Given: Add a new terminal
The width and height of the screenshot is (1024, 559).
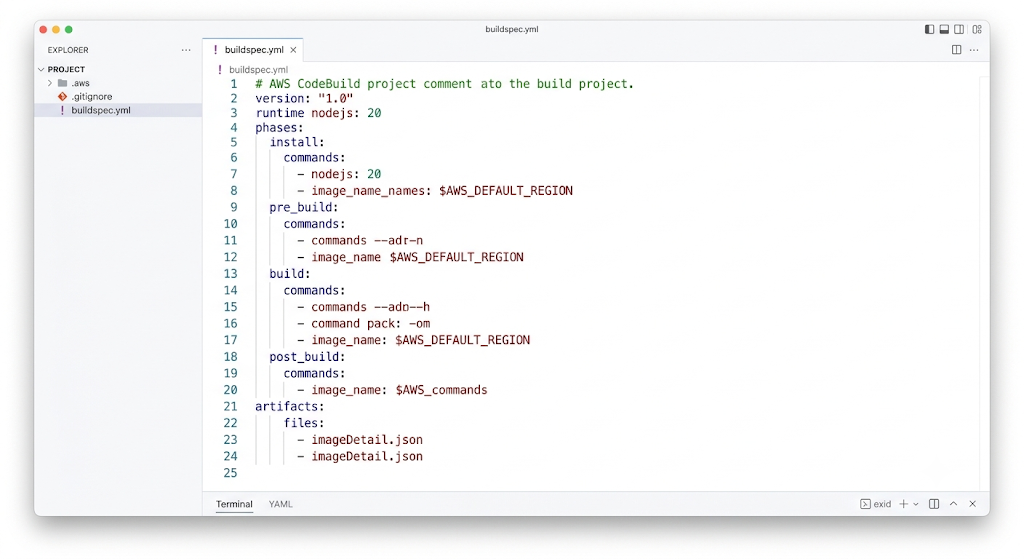Looking at the screenshot, I should pyautogui.click(x=904, y=504).
